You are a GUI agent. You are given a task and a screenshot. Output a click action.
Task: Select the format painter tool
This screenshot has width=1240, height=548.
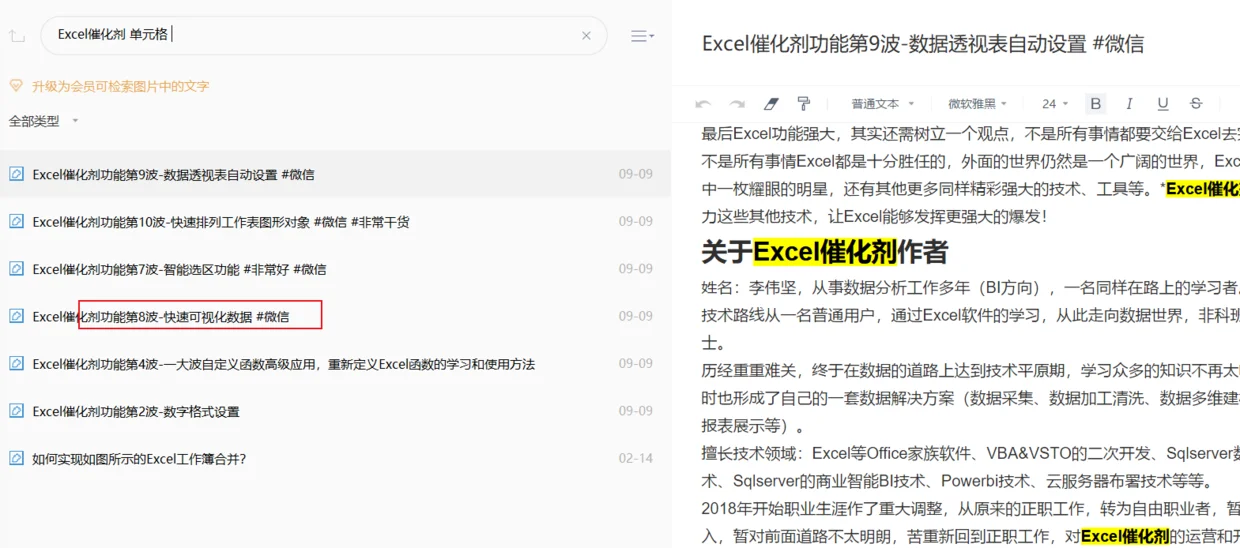803,104
